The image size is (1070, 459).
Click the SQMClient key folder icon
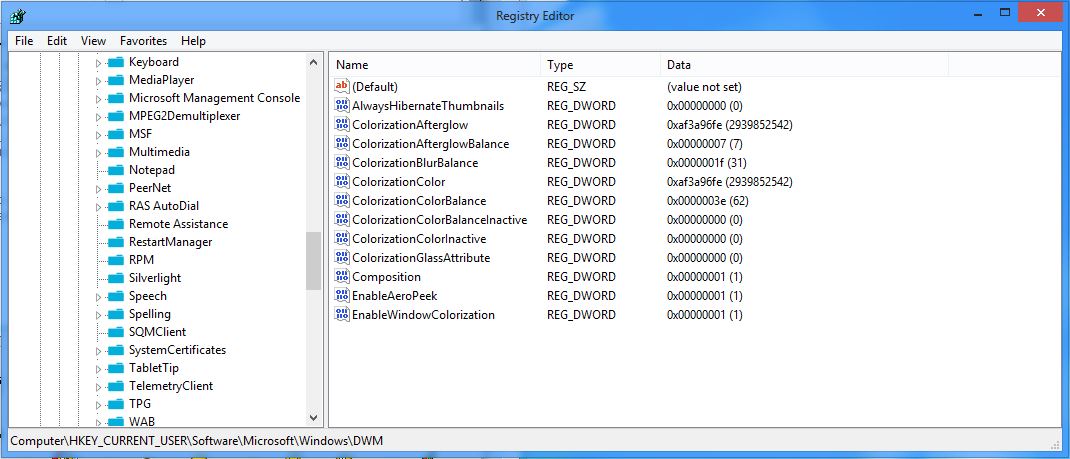116,332
